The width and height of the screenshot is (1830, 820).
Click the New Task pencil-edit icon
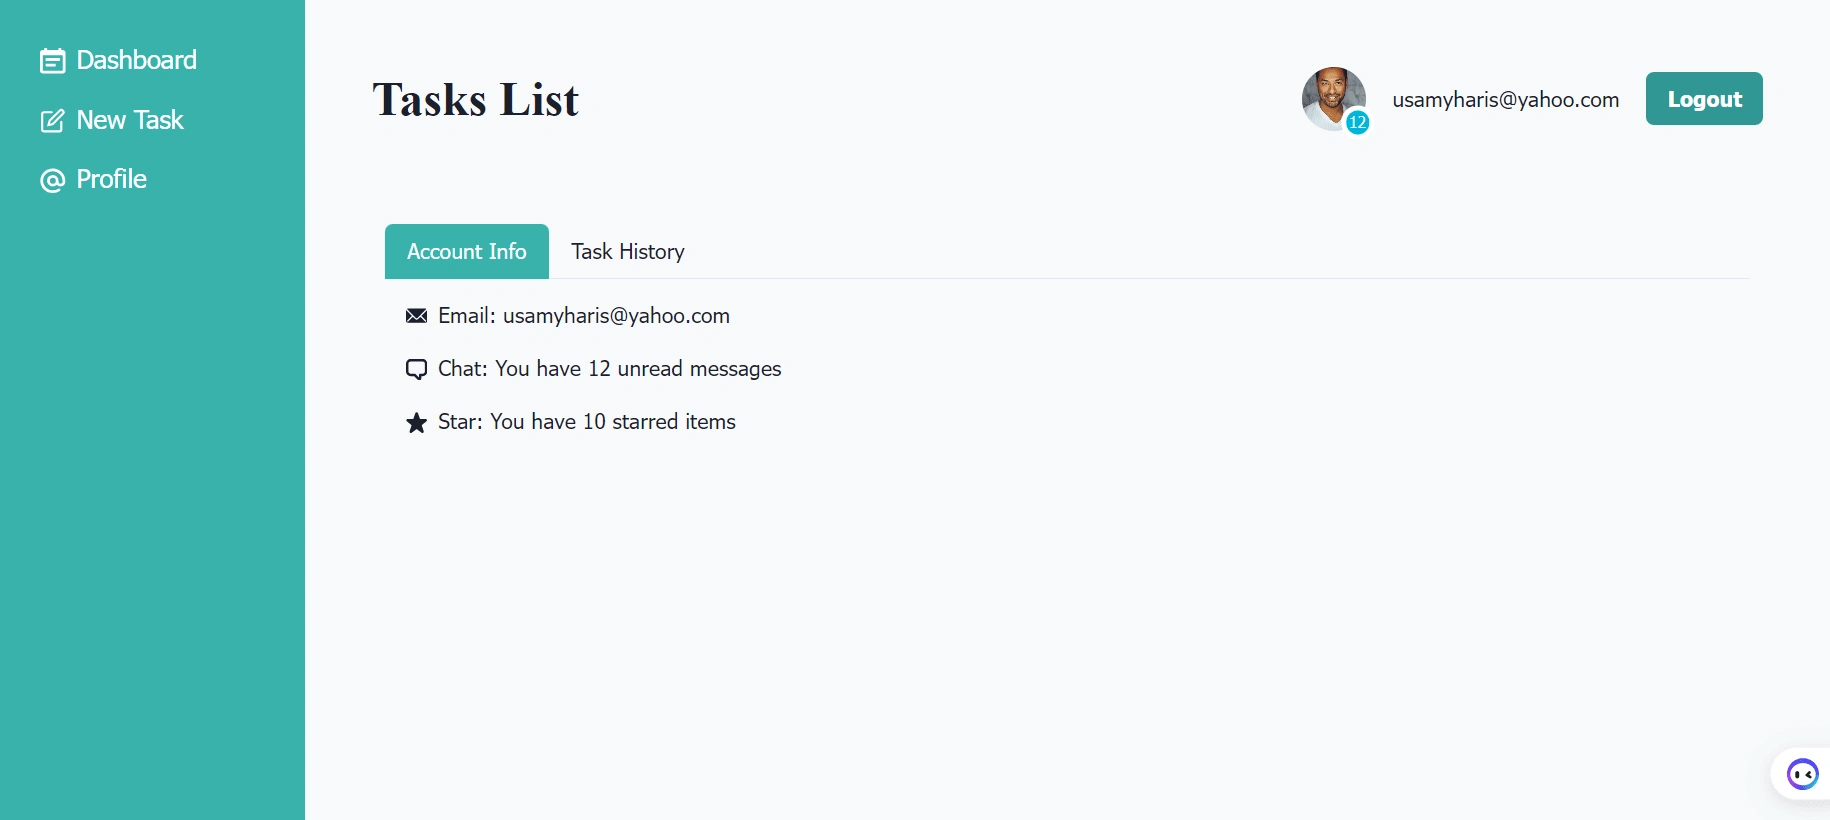coord(52,121)
